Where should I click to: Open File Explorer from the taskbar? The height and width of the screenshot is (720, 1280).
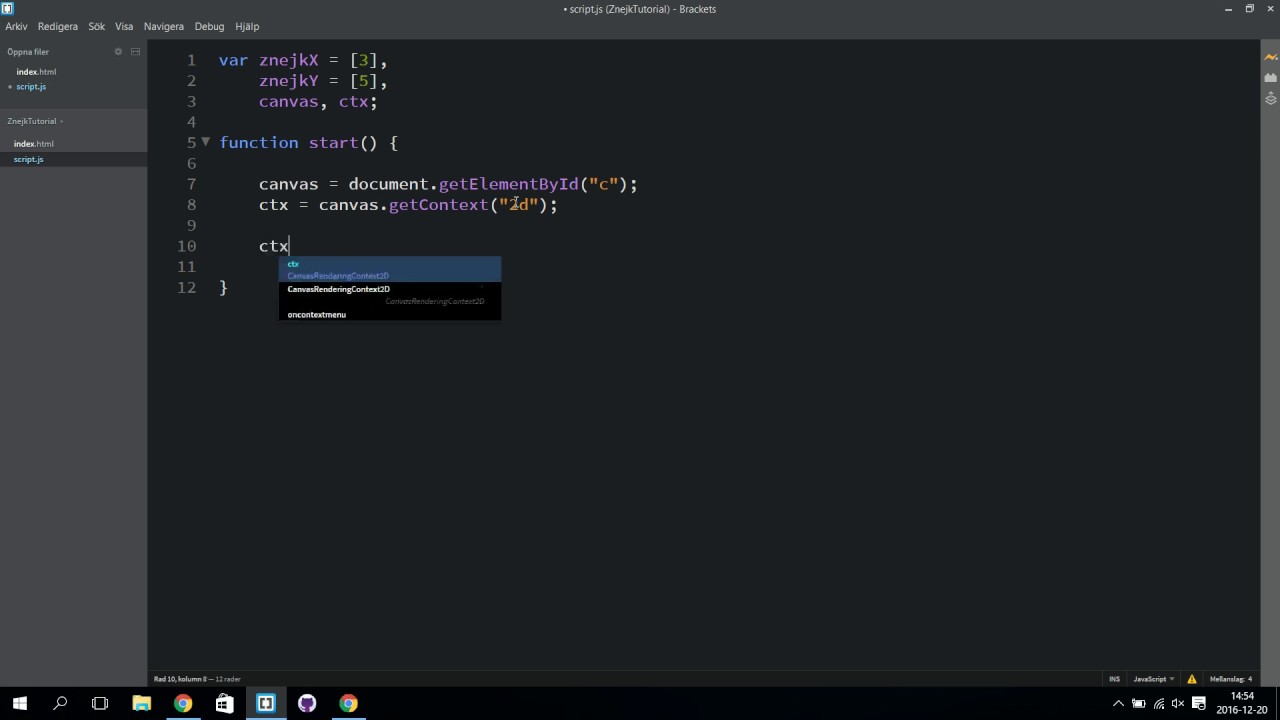141,703
